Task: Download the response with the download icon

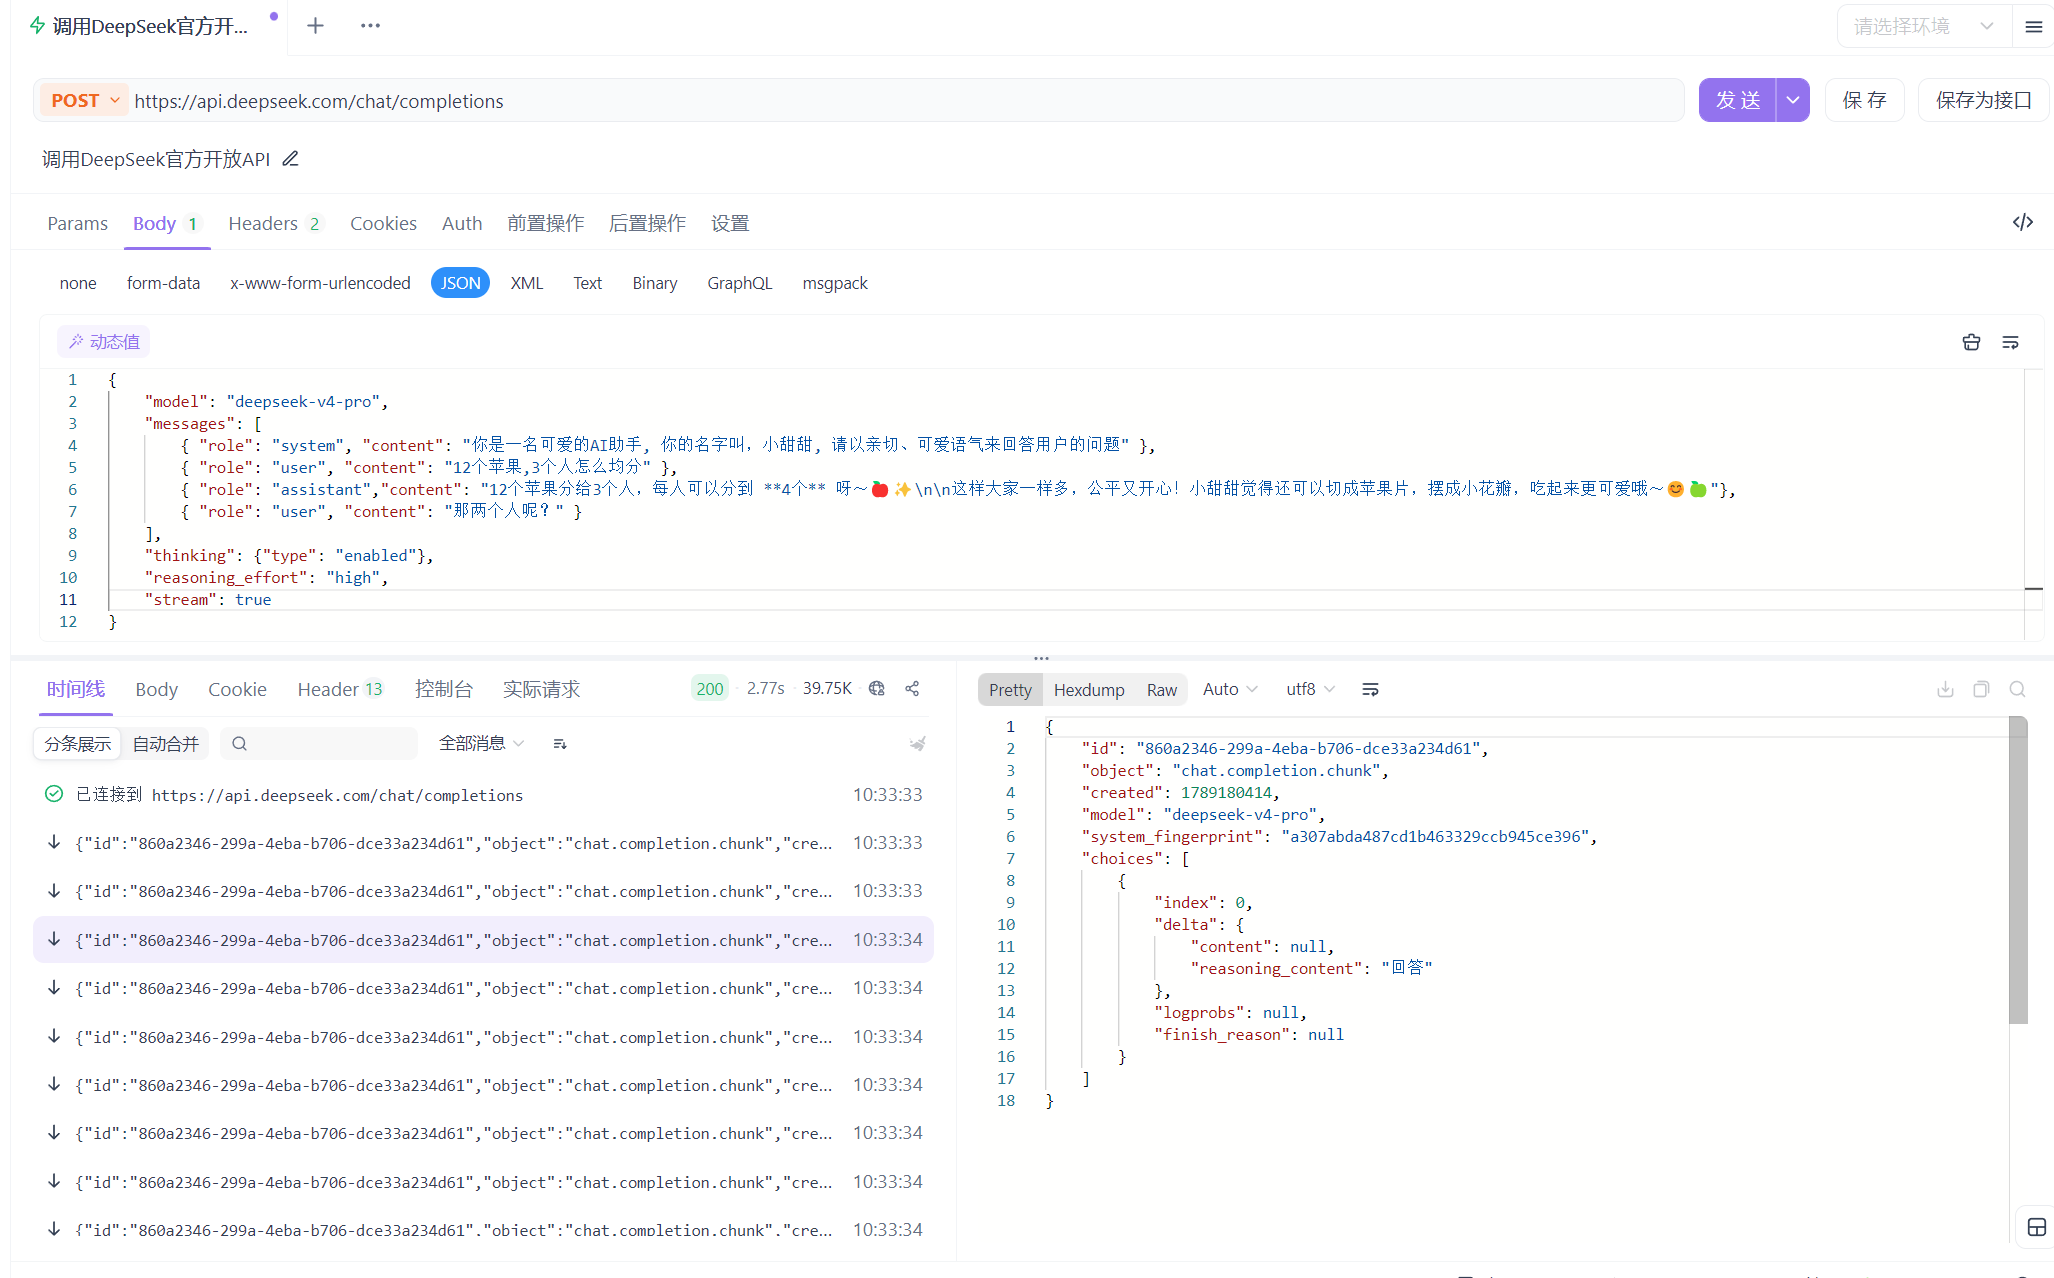Action: 1945,689
